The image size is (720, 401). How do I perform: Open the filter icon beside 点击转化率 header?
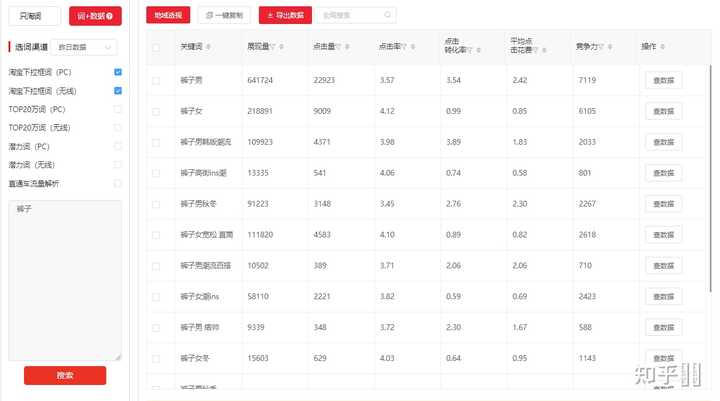(x=470, y=50)
